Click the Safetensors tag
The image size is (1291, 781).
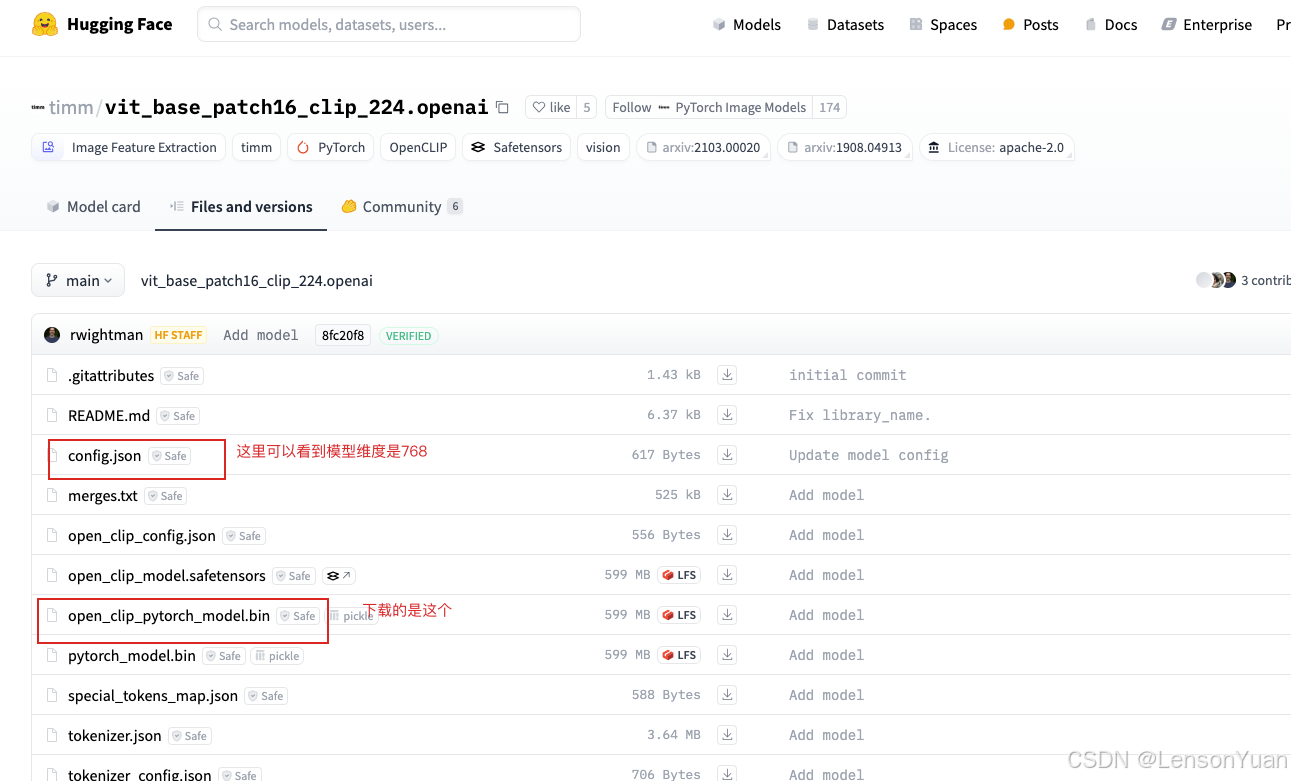(516, 147)
